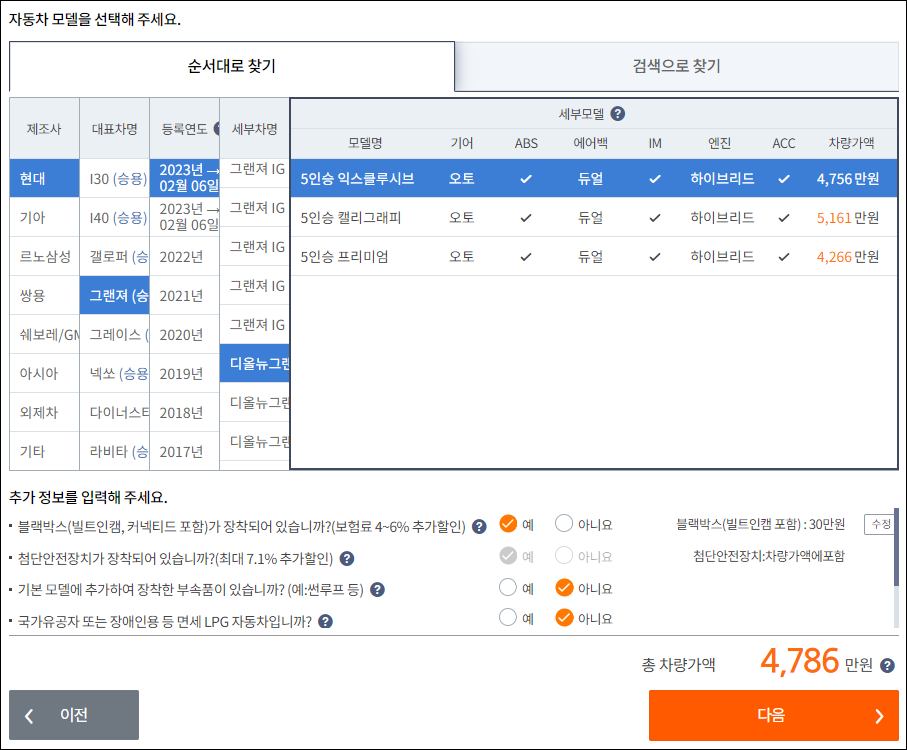Select 5인승 익스클루시브 model row
Image resolution: width=907 pixels, height=750 pixels.
(x=593, y=179)
